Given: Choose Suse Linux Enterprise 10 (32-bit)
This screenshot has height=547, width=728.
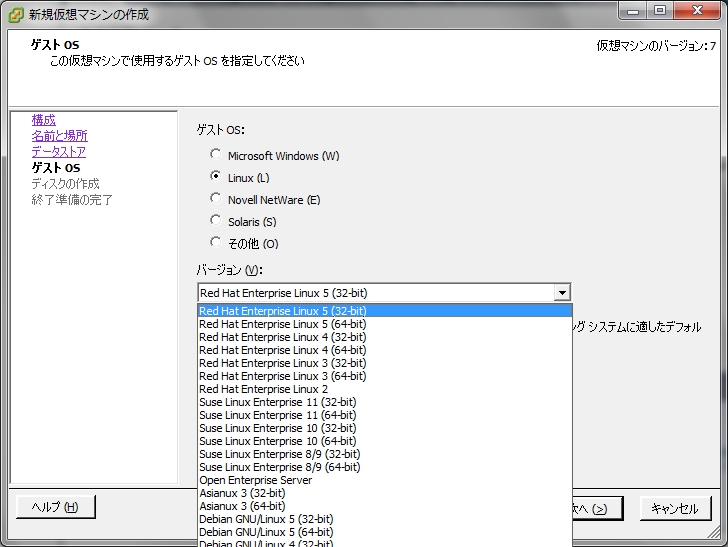Looking at the screenshot, I should tap(385, 428).
